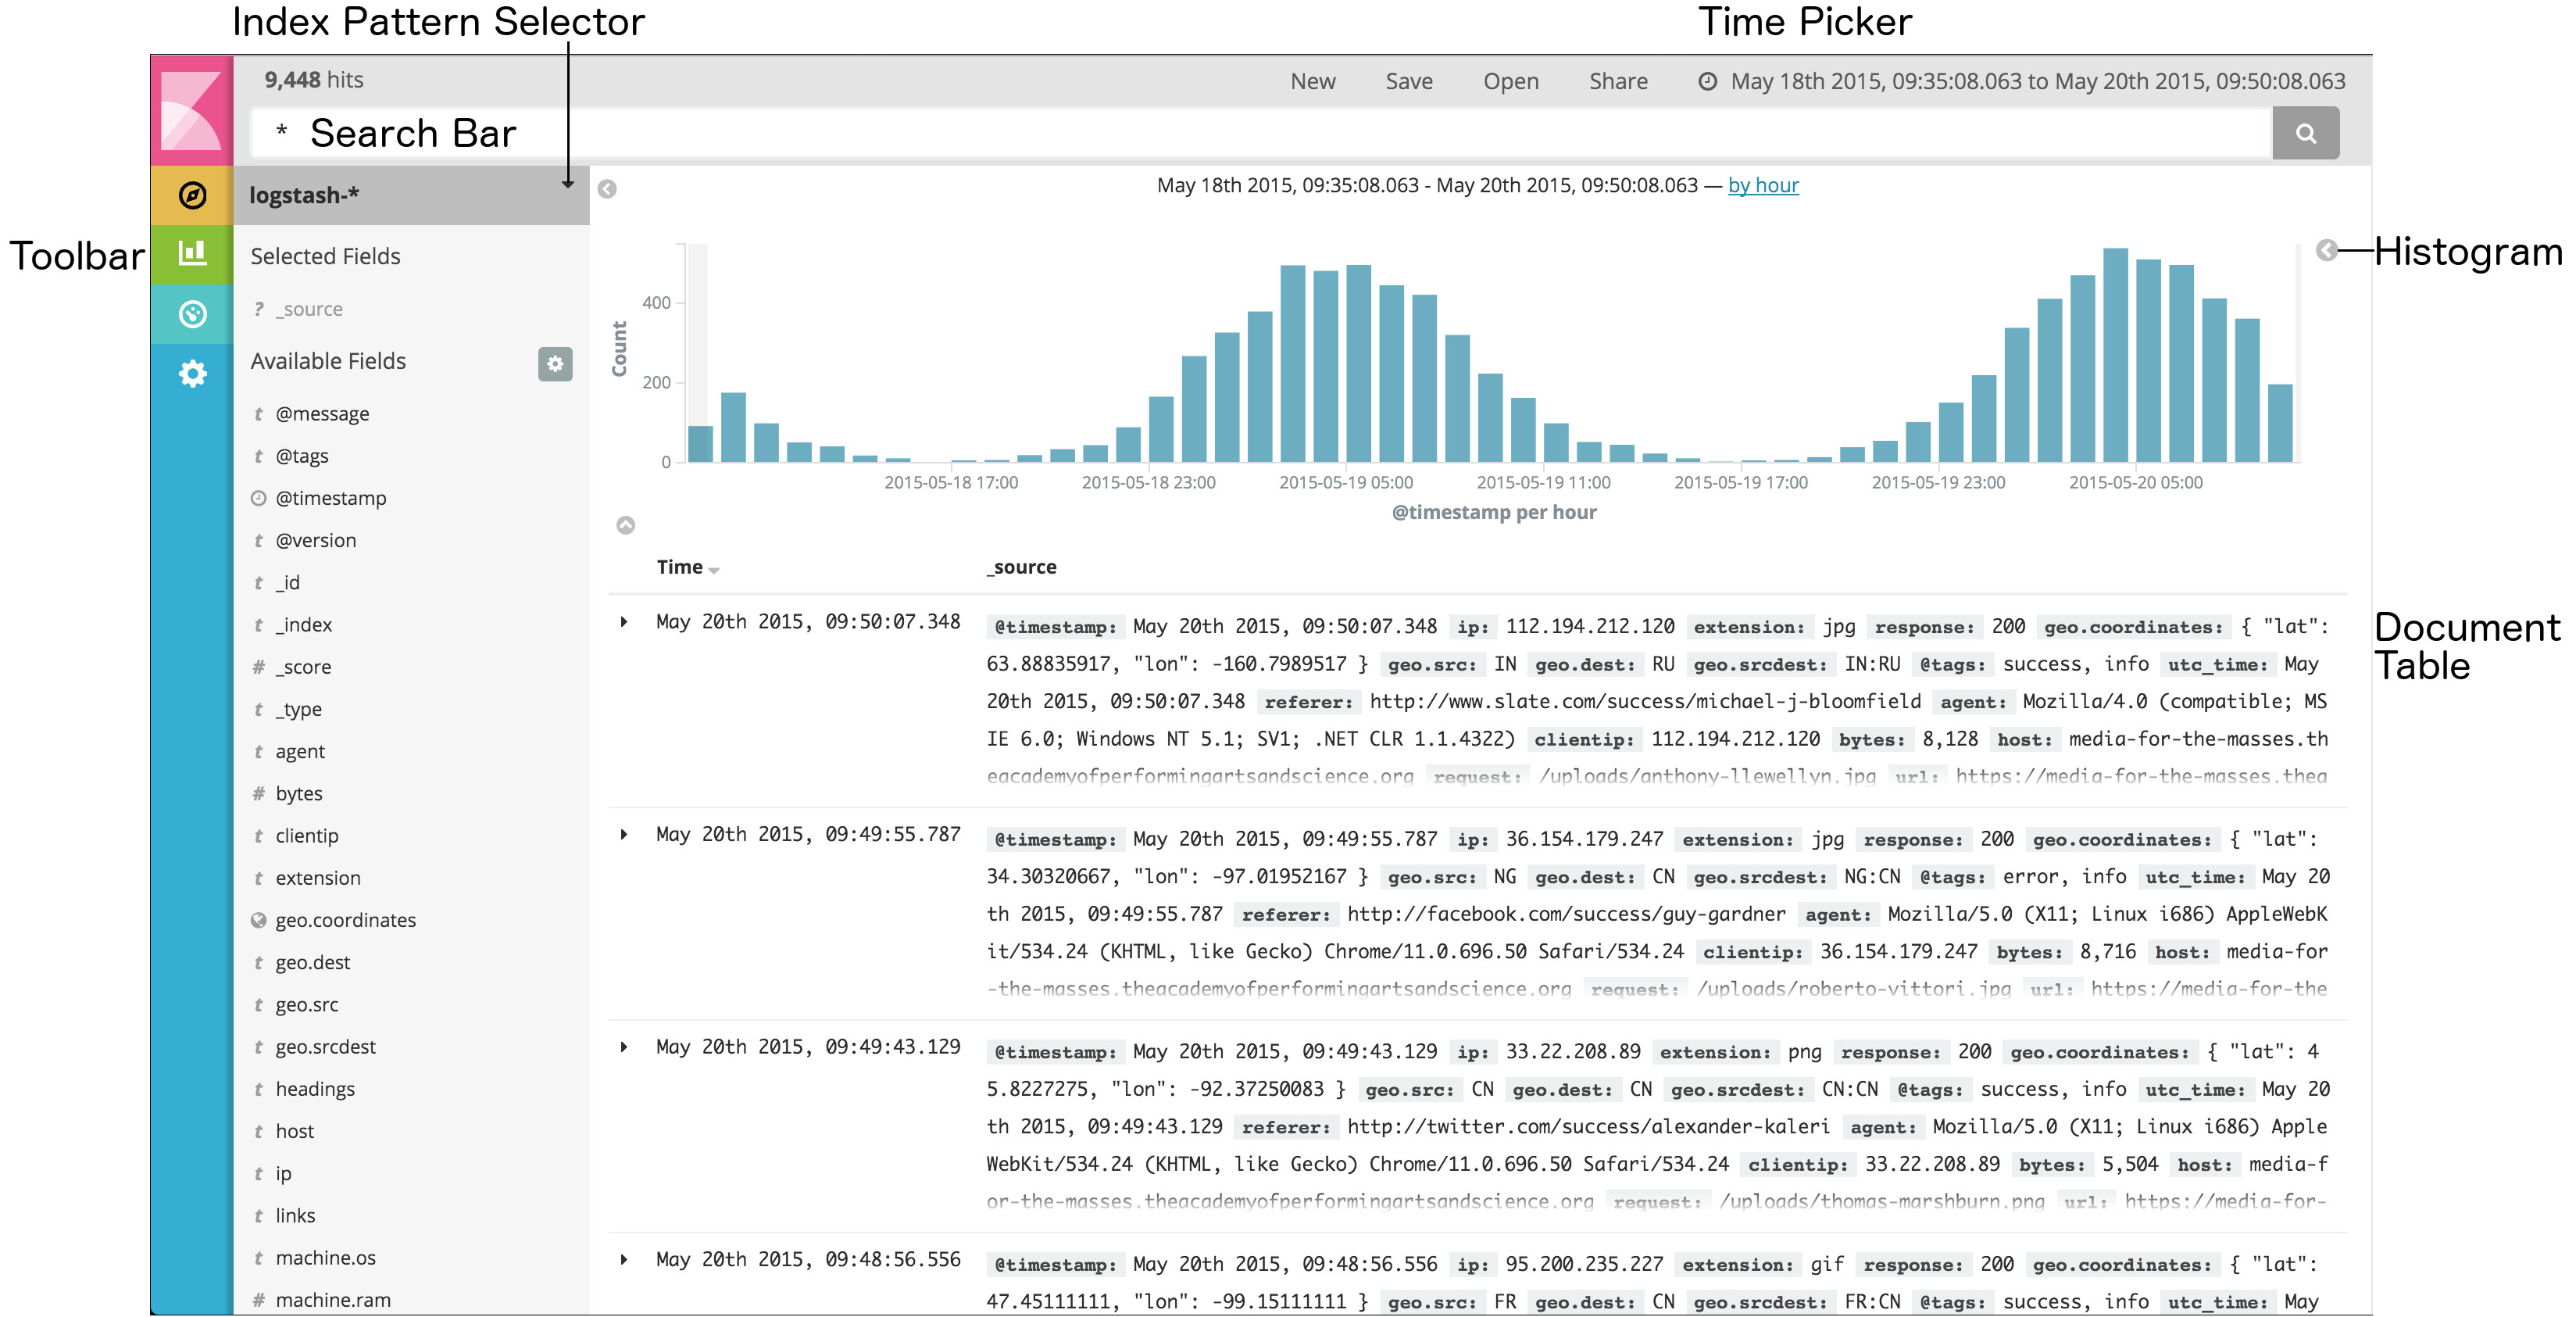Select the headings field

tap(314, 1089)
